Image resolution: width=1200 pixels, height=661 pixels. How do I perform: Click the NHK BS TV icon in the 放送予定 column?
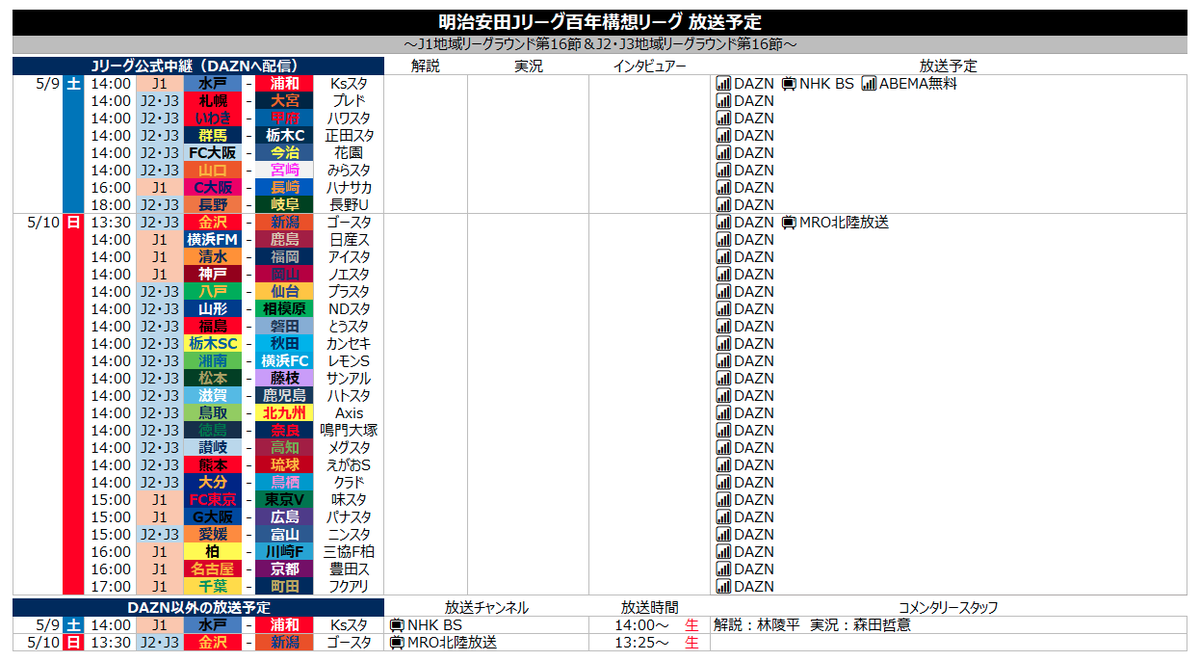click(788, 84)
